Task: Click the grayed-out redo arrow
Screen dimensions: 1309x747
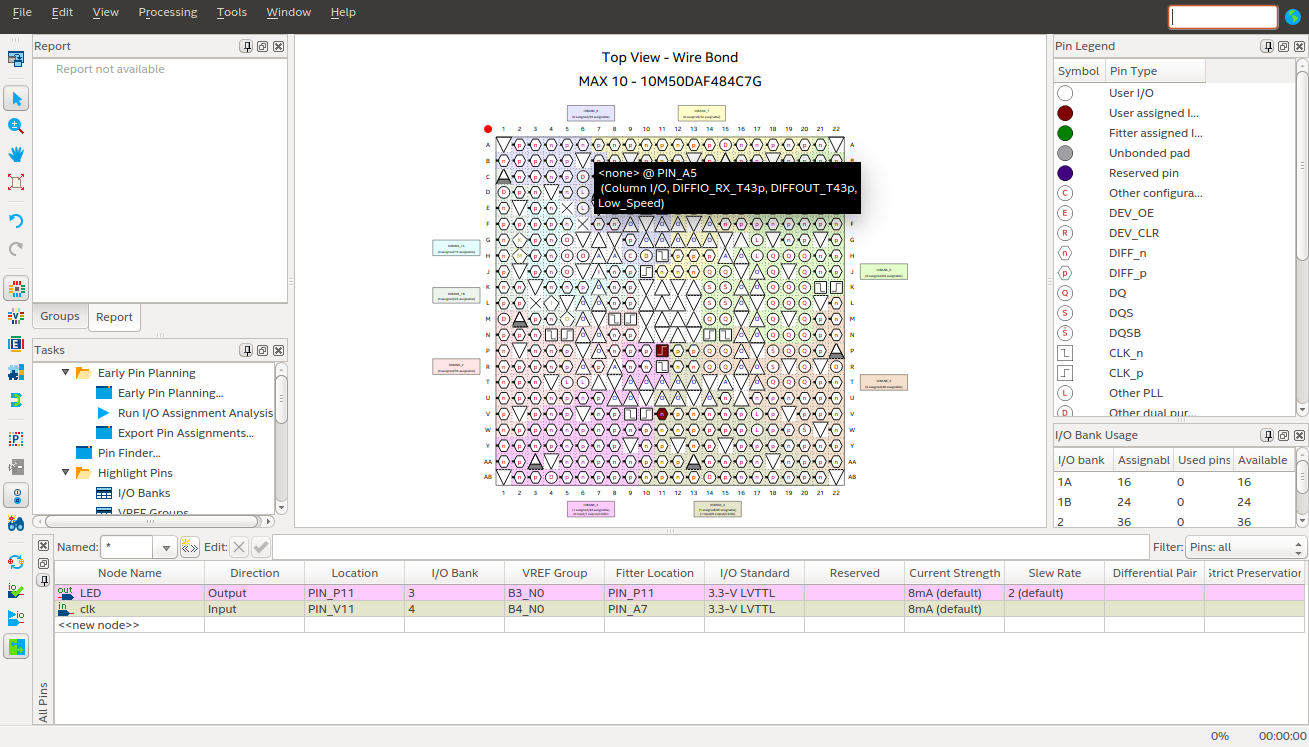Action: click(x=16, y=248)
